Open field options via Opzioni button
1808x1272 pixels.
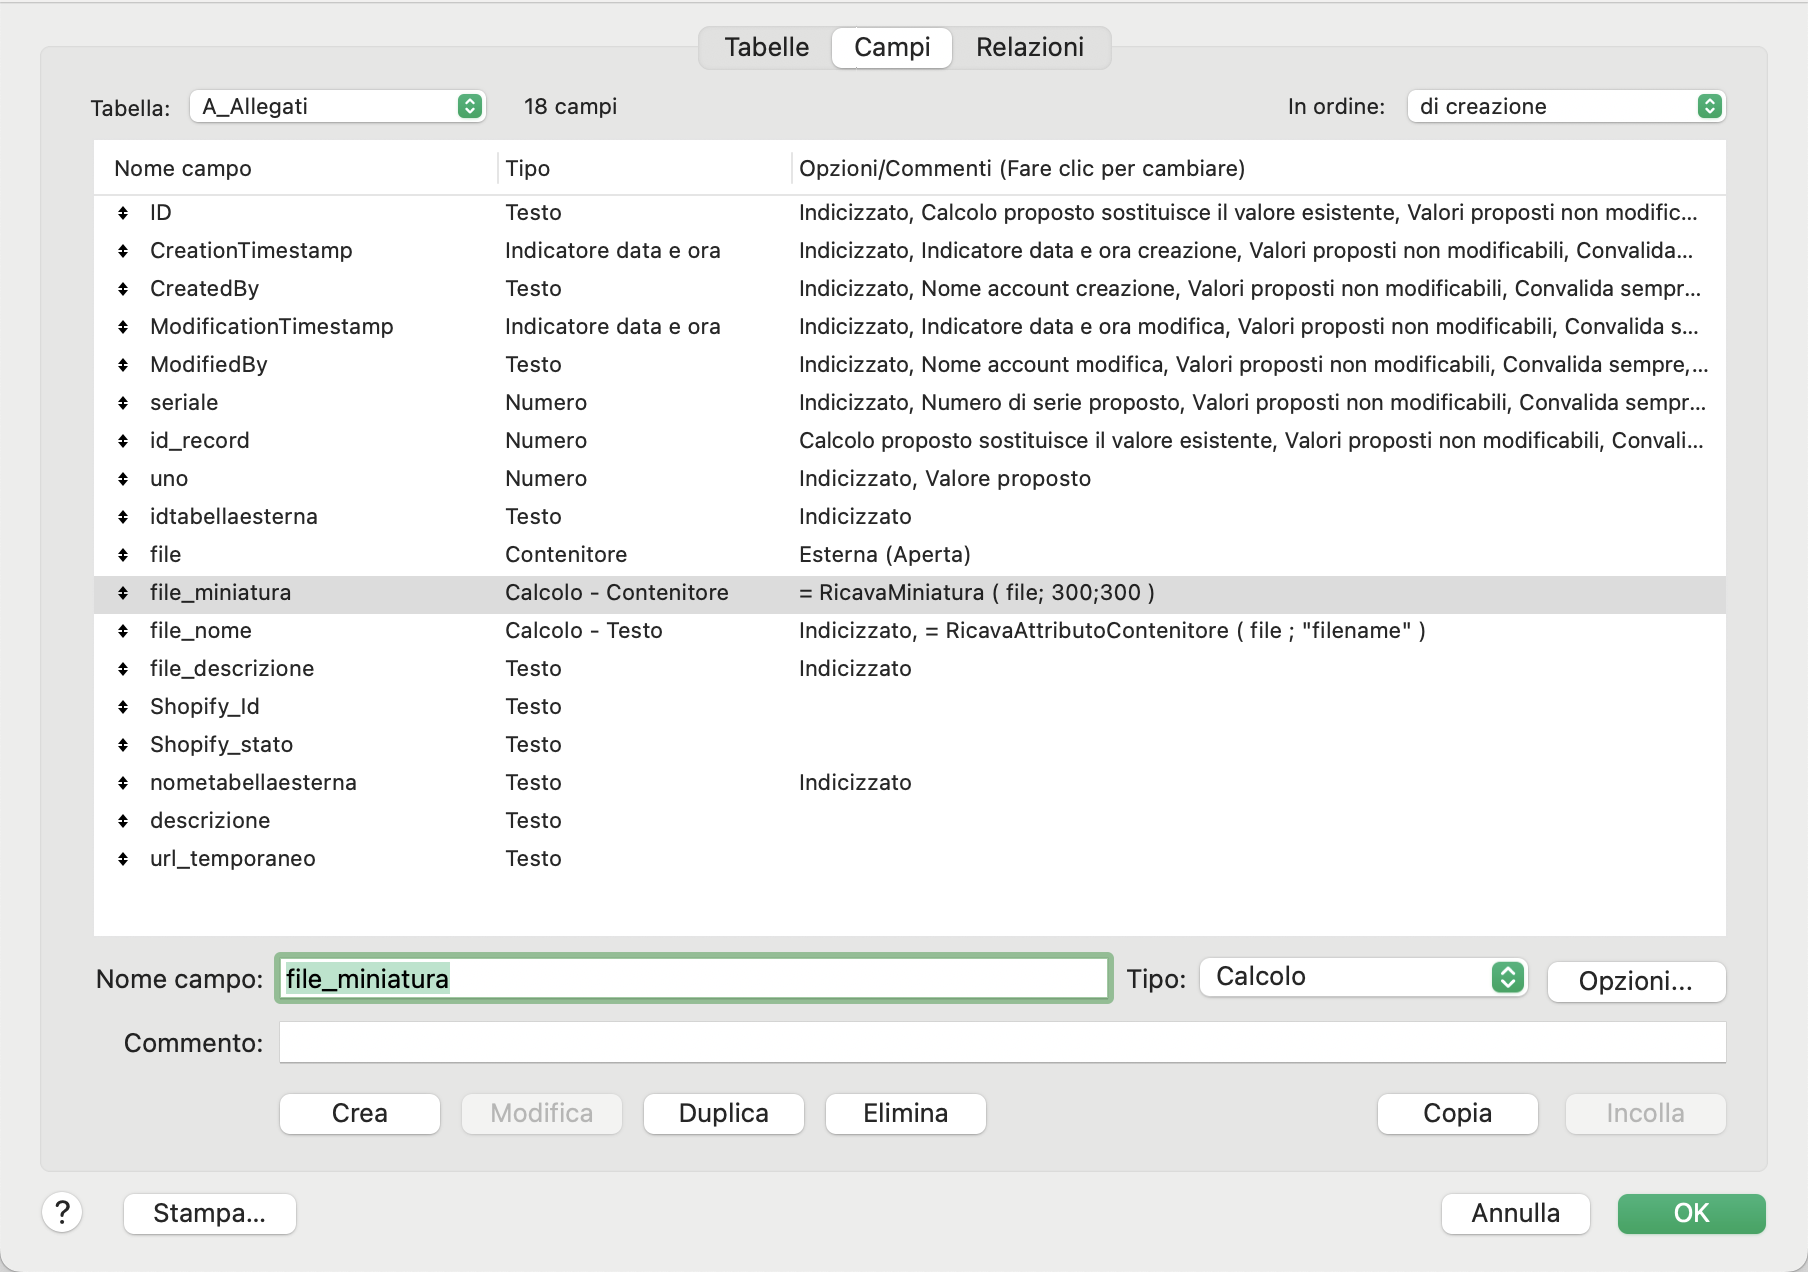click(x=1635, y=981)
